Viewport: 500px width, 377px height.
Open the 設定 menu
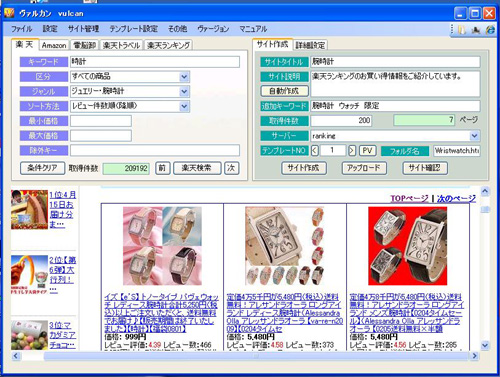coord(50,29)
